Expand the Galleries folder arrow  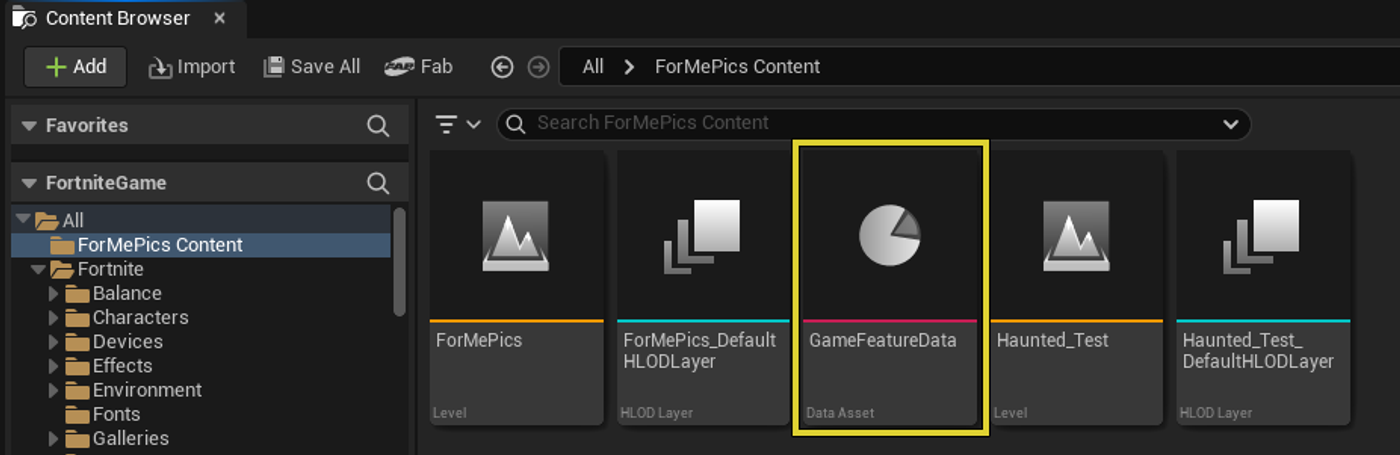54,439
